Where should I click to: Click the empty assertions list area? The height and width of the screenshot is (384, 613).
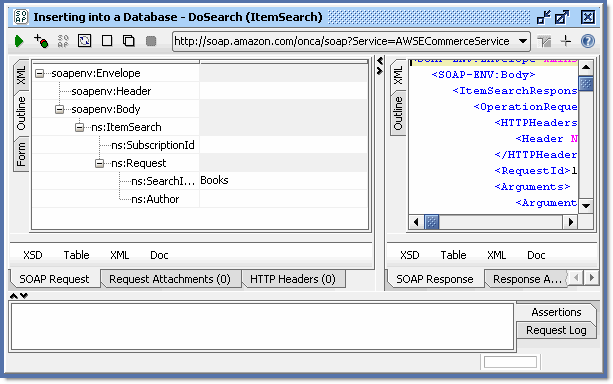pos(262,327)
